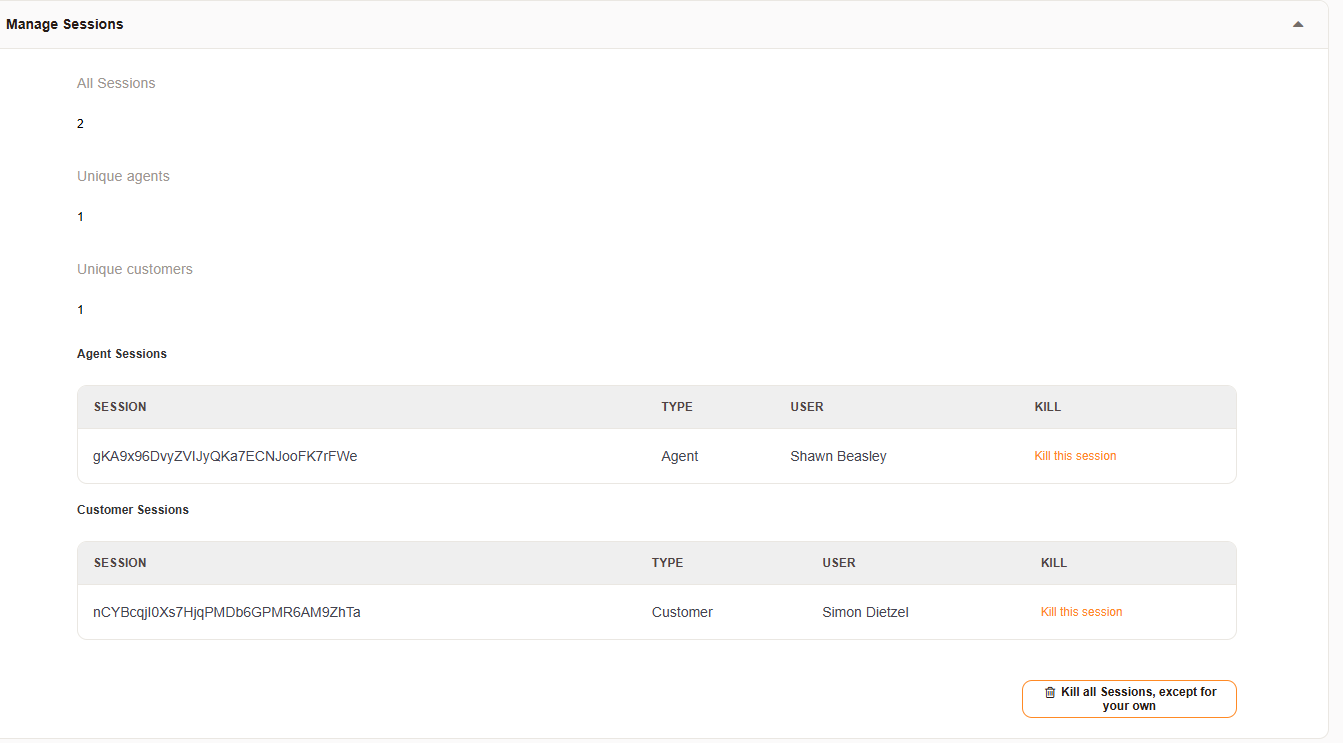Click the SESSION column header in agent table

point(120,407)
